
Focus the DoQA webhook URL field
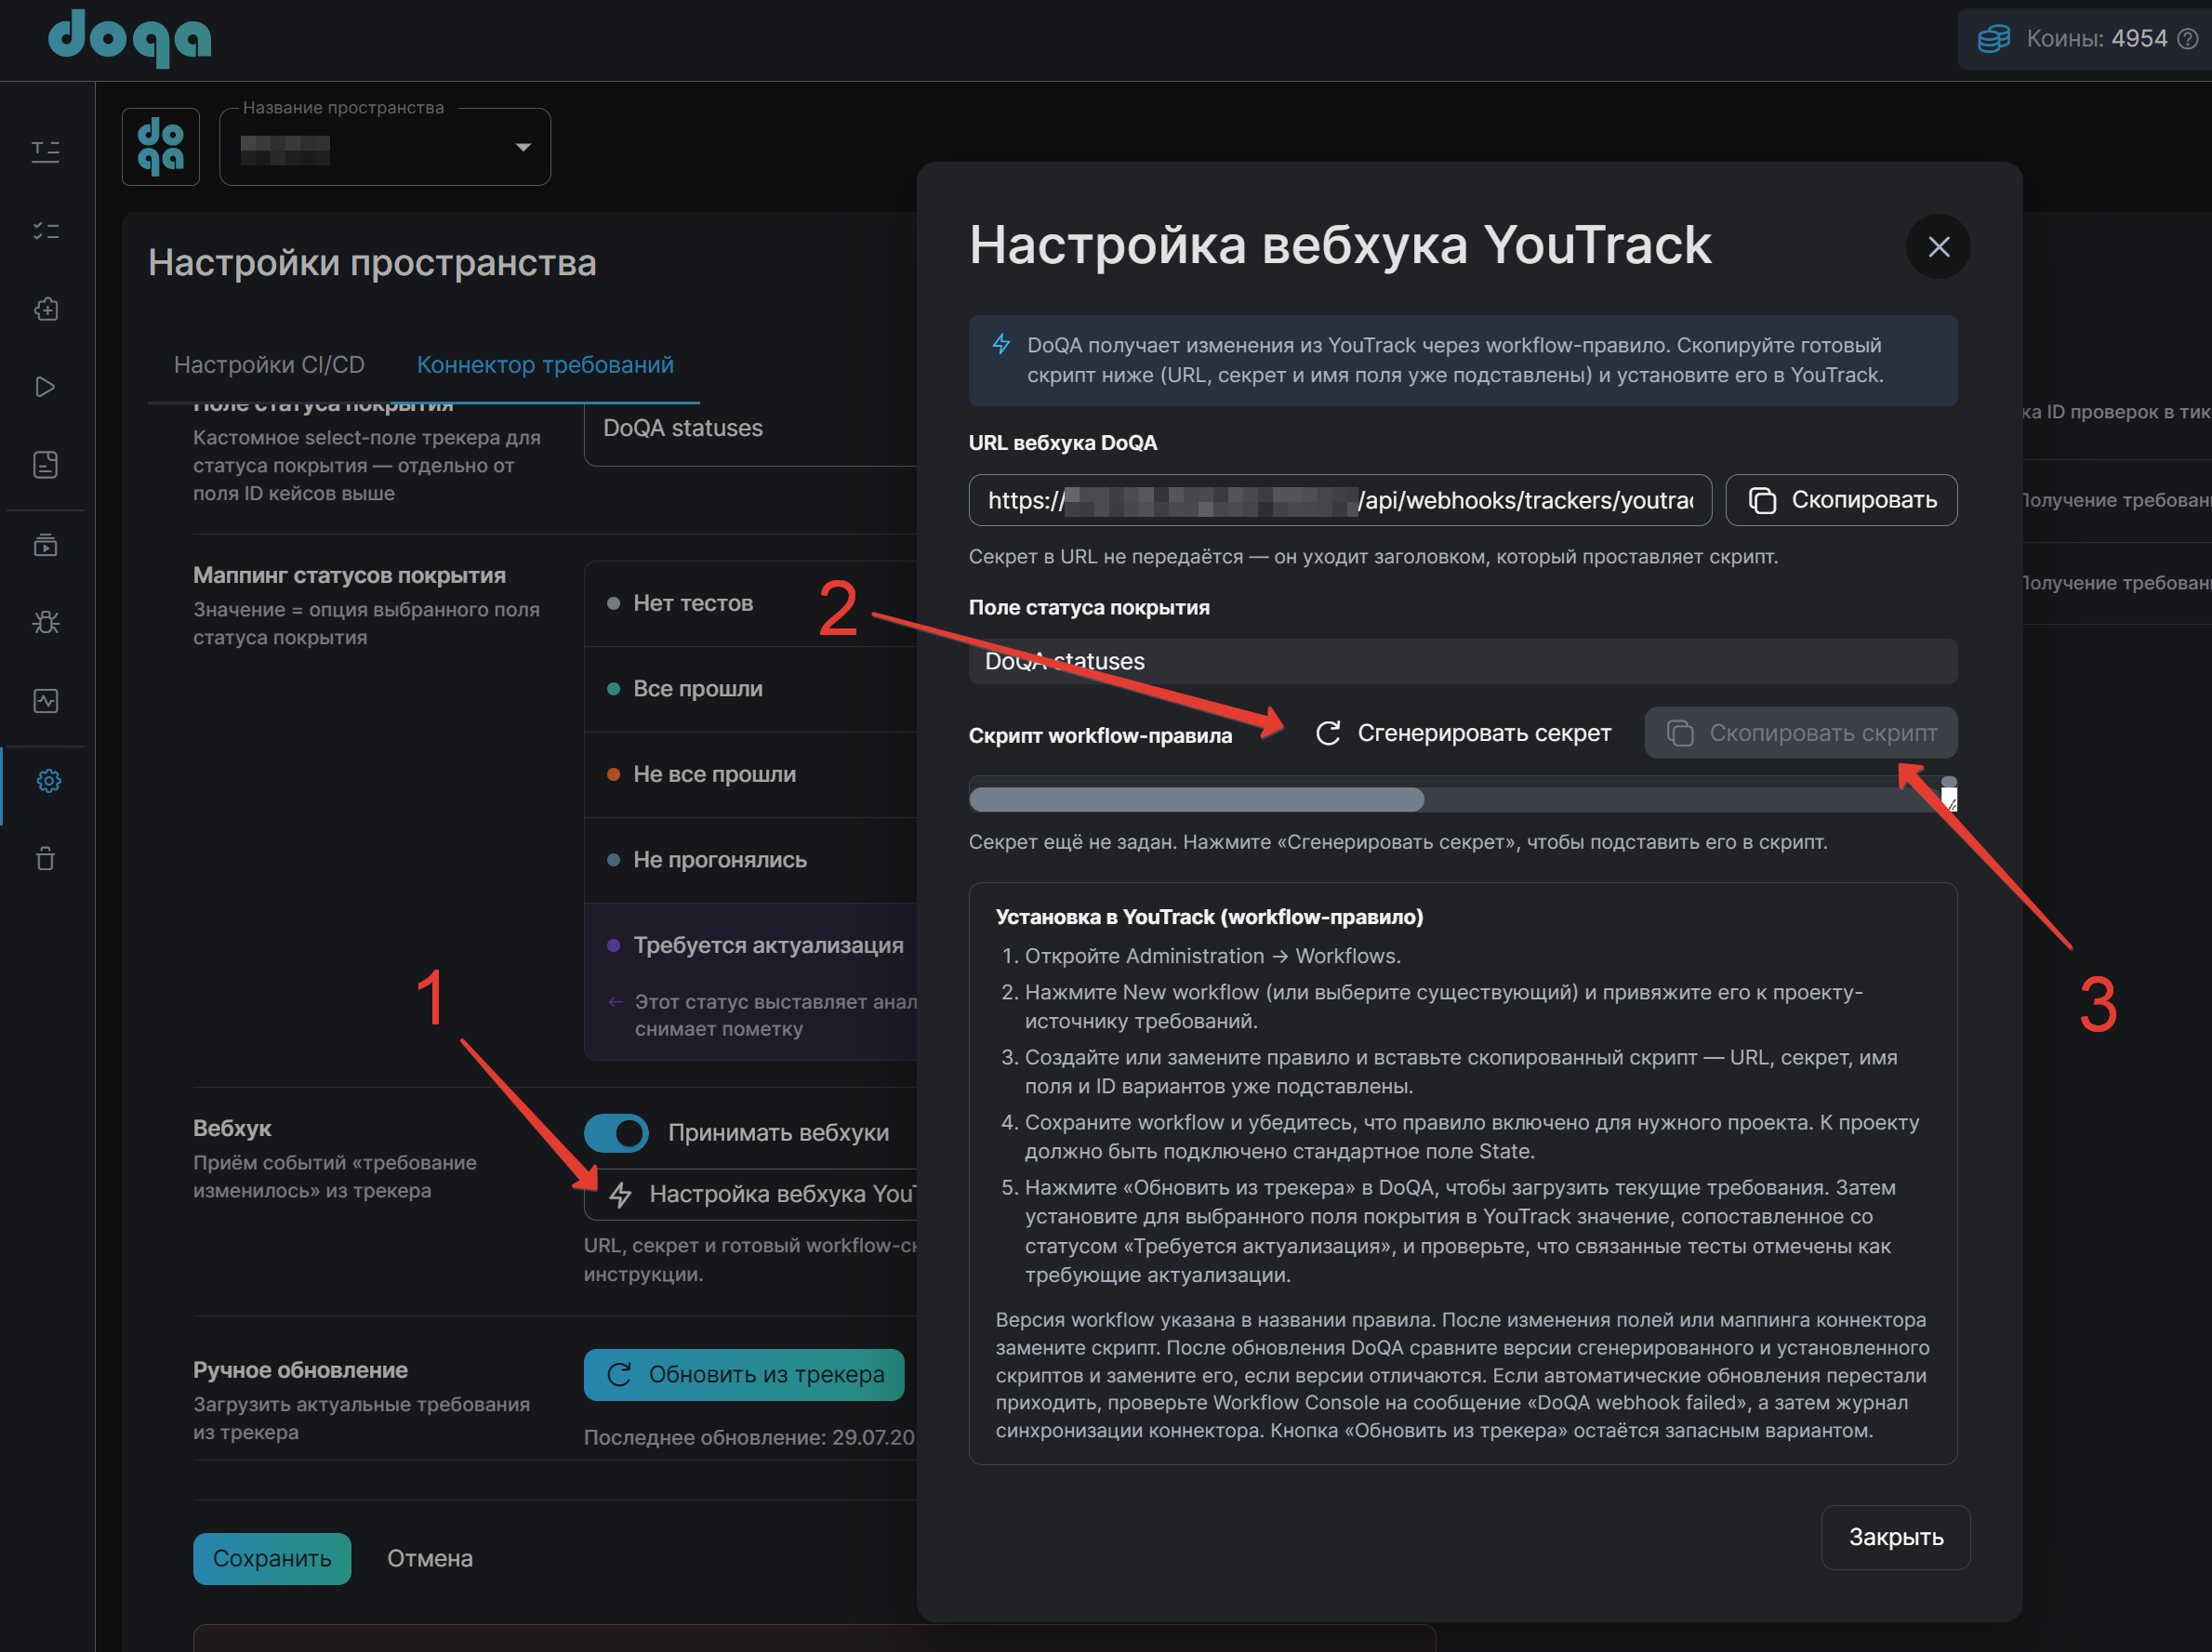1340,500
